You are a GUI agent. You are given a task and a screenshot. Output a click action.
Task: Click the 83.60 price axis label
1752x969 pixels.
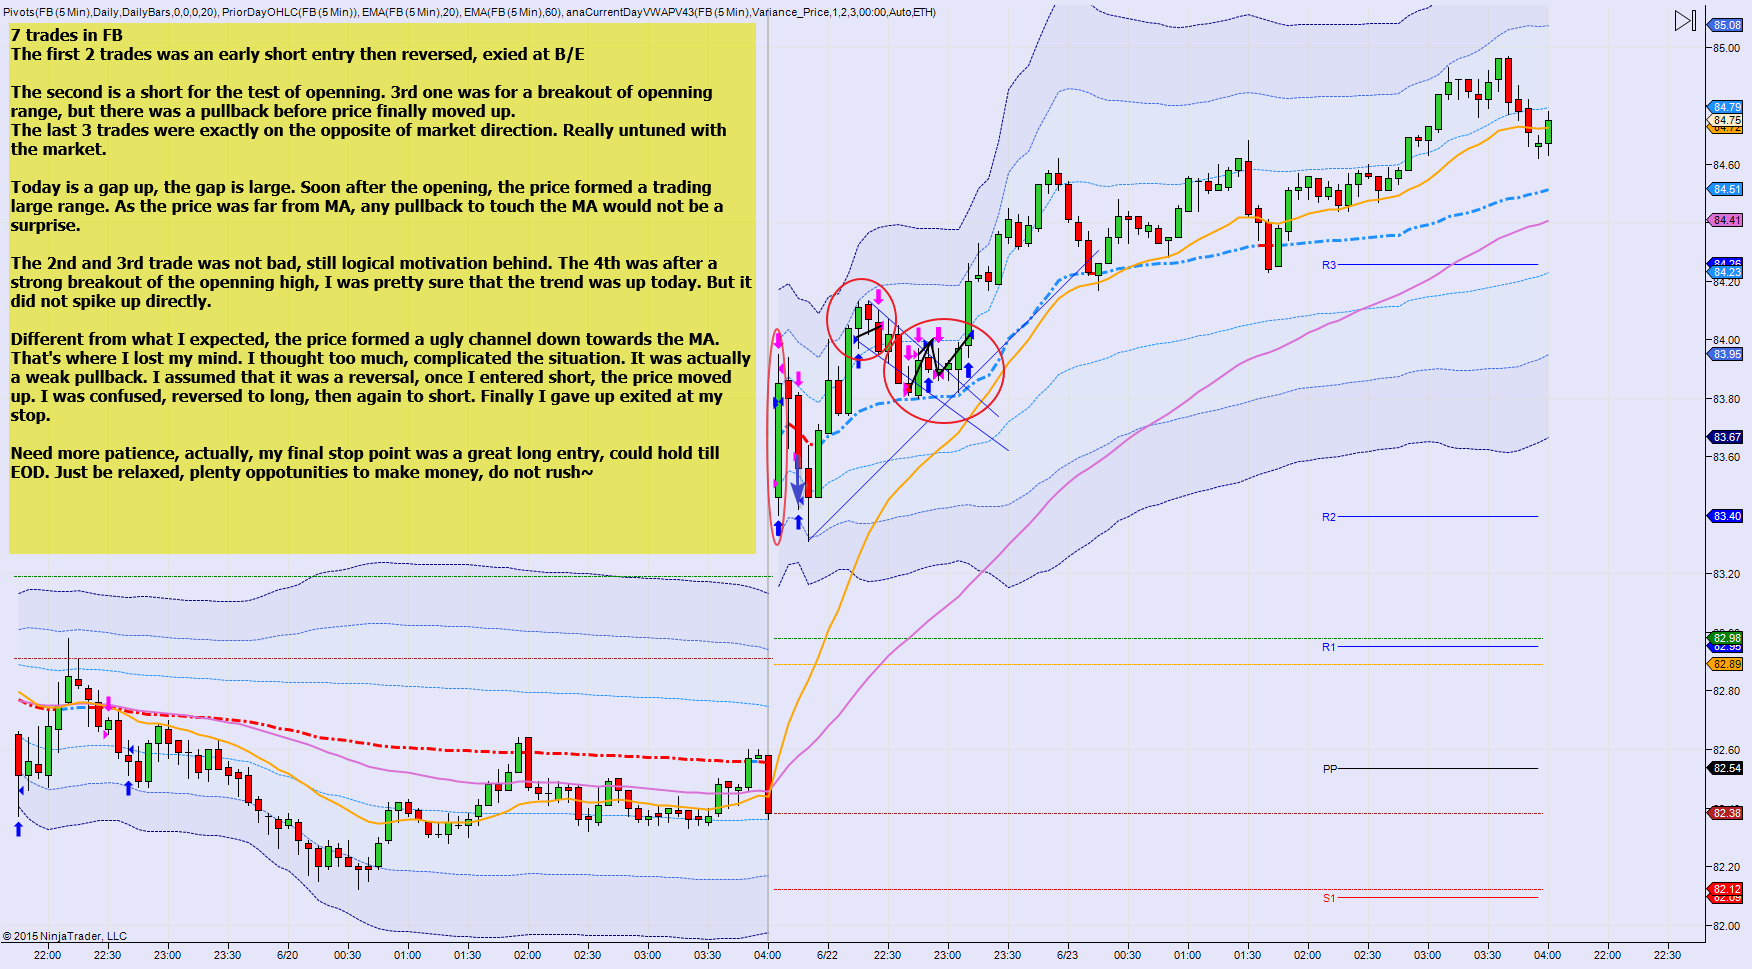[1726, 457]
